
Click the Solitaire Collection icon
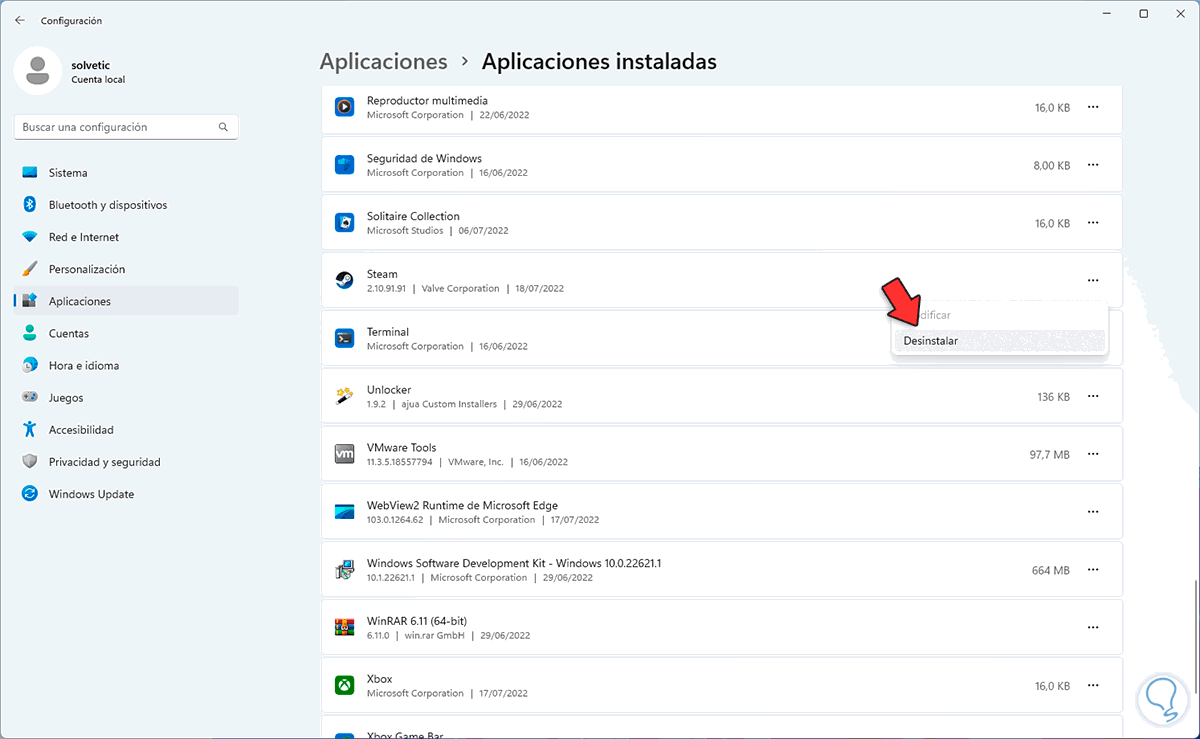[x=344, y=223]
